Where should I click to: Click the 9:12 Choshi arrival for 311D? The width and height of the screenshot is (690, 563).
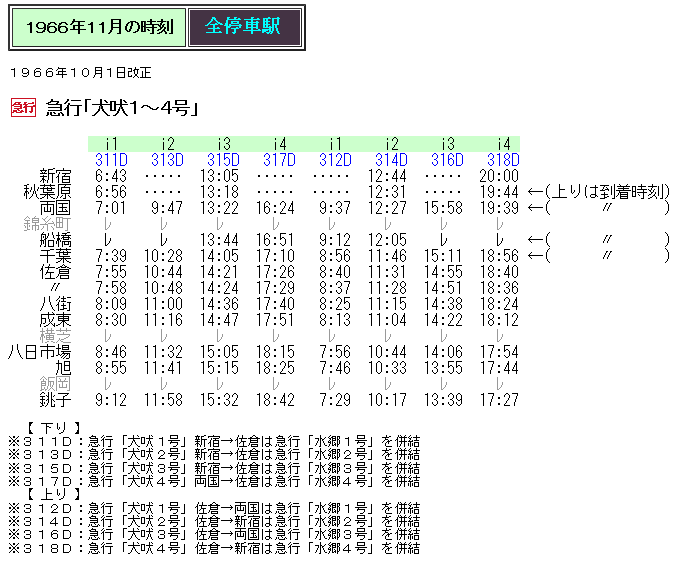tap(111, 400)
